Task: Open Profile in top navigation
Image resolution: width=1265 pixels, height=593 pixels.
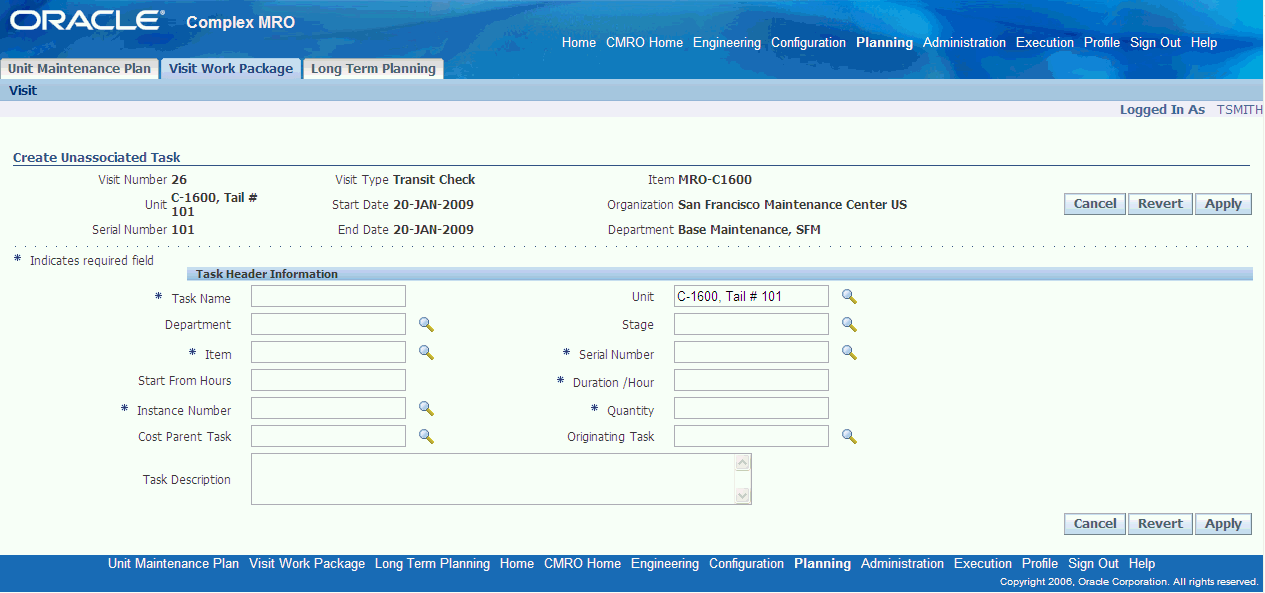Action: coord(1102,43)
